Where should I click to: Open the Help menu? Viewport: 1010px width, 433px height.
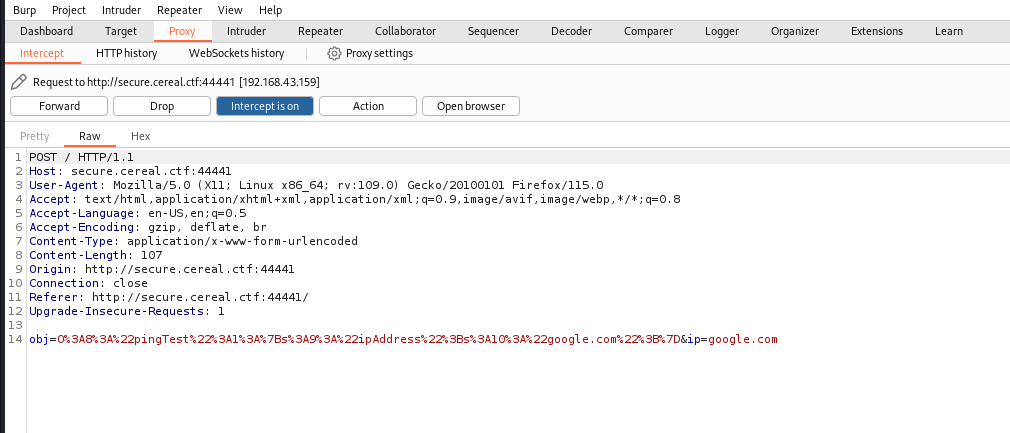(x=270, y=10)
